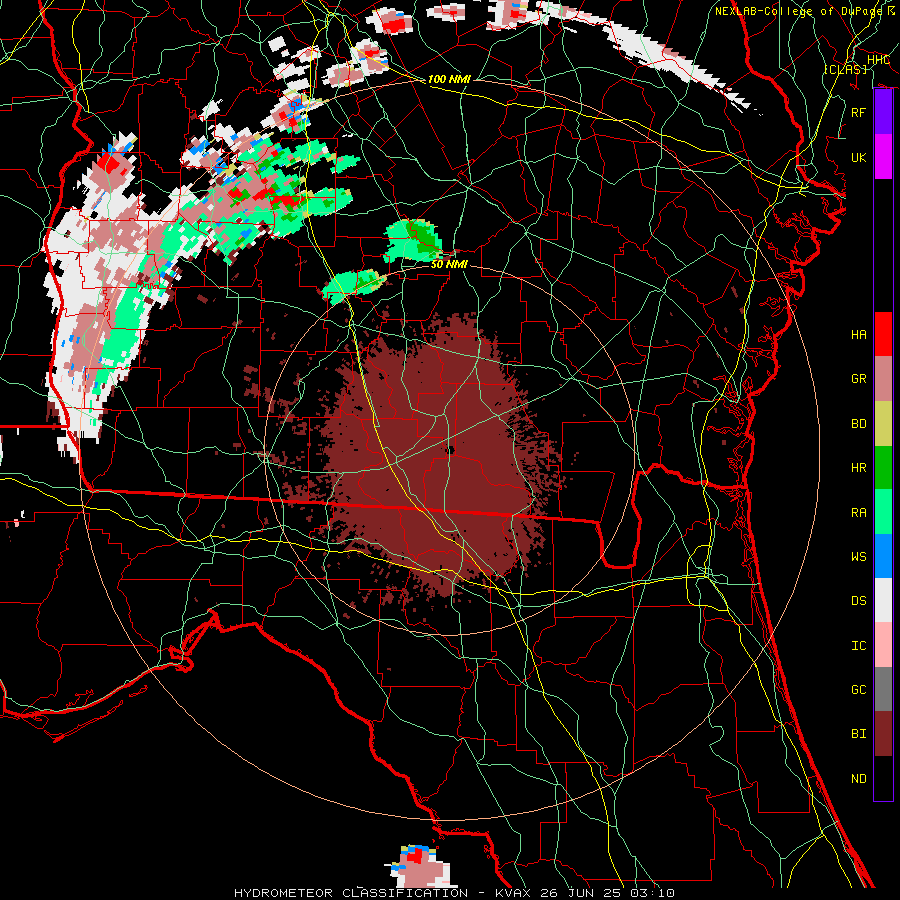The width and height of the screenshot is (900, 900).
Task: Click the "RA" legend label
Action: pos(859,512)
